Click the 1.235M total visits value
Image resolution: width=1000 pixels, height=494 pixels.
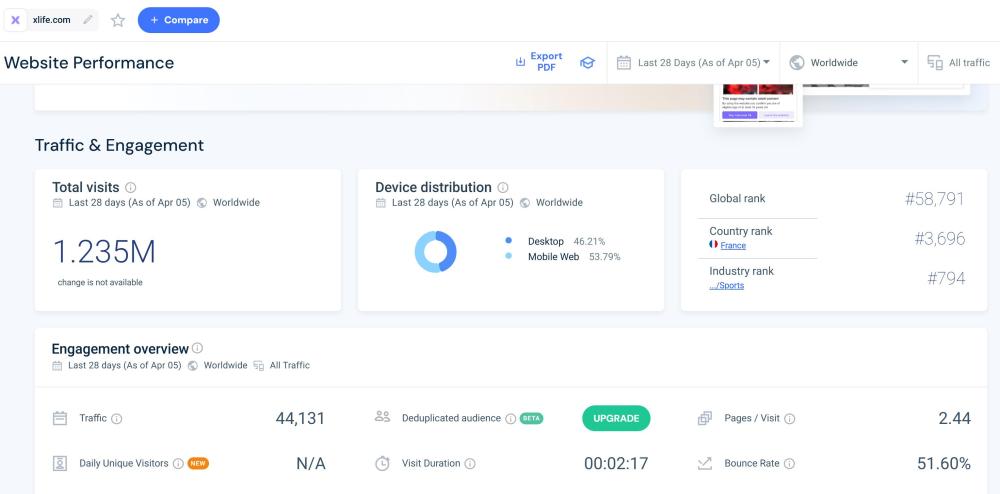[x=104, y=252]
